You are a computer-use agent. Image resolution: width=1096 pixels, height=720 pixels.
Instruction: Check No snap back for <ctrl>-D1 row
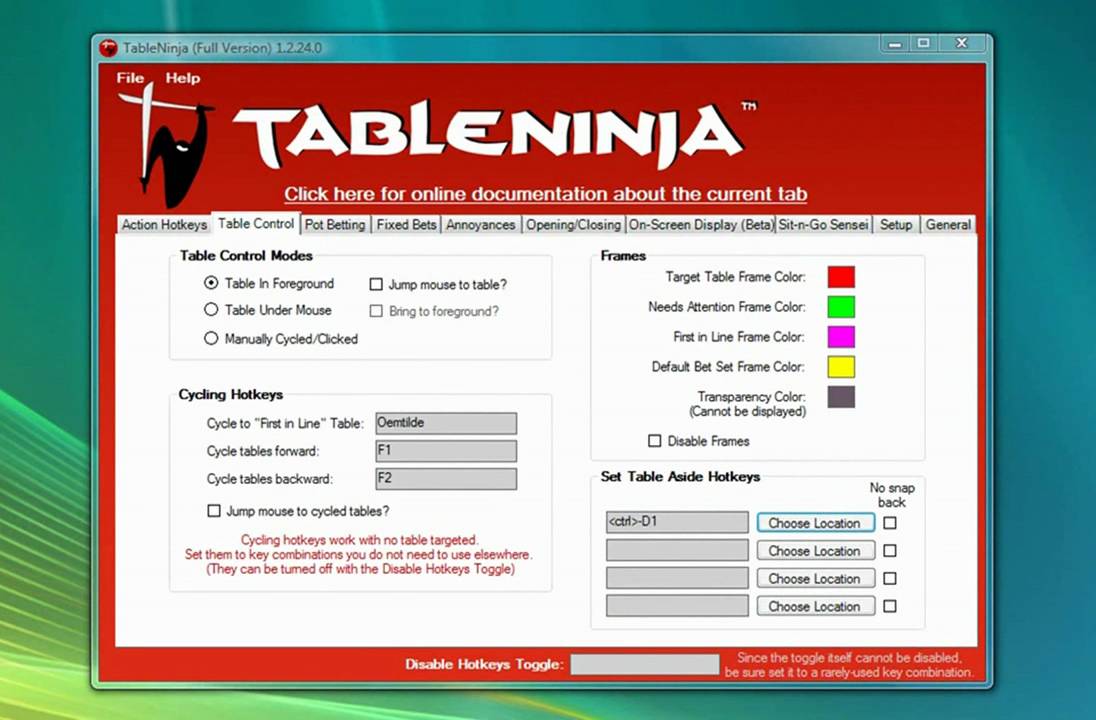[890, 523]
